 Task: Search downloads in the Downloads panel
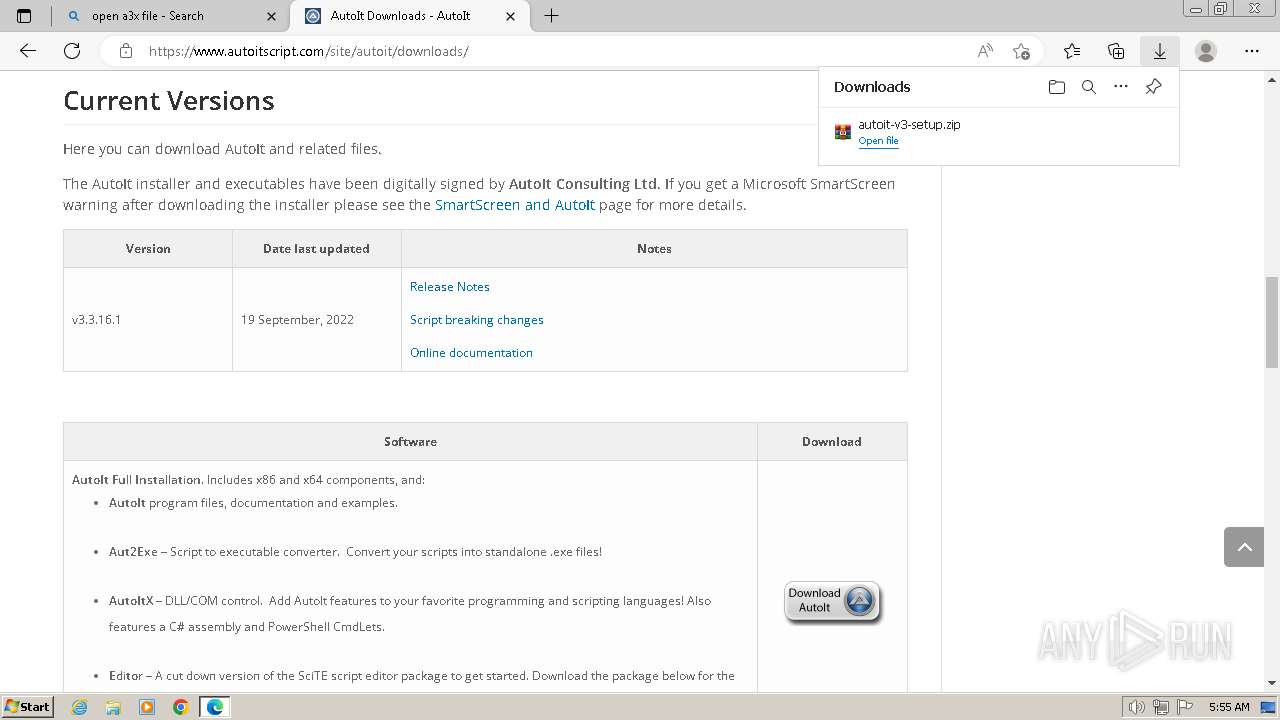[1089, 87]
